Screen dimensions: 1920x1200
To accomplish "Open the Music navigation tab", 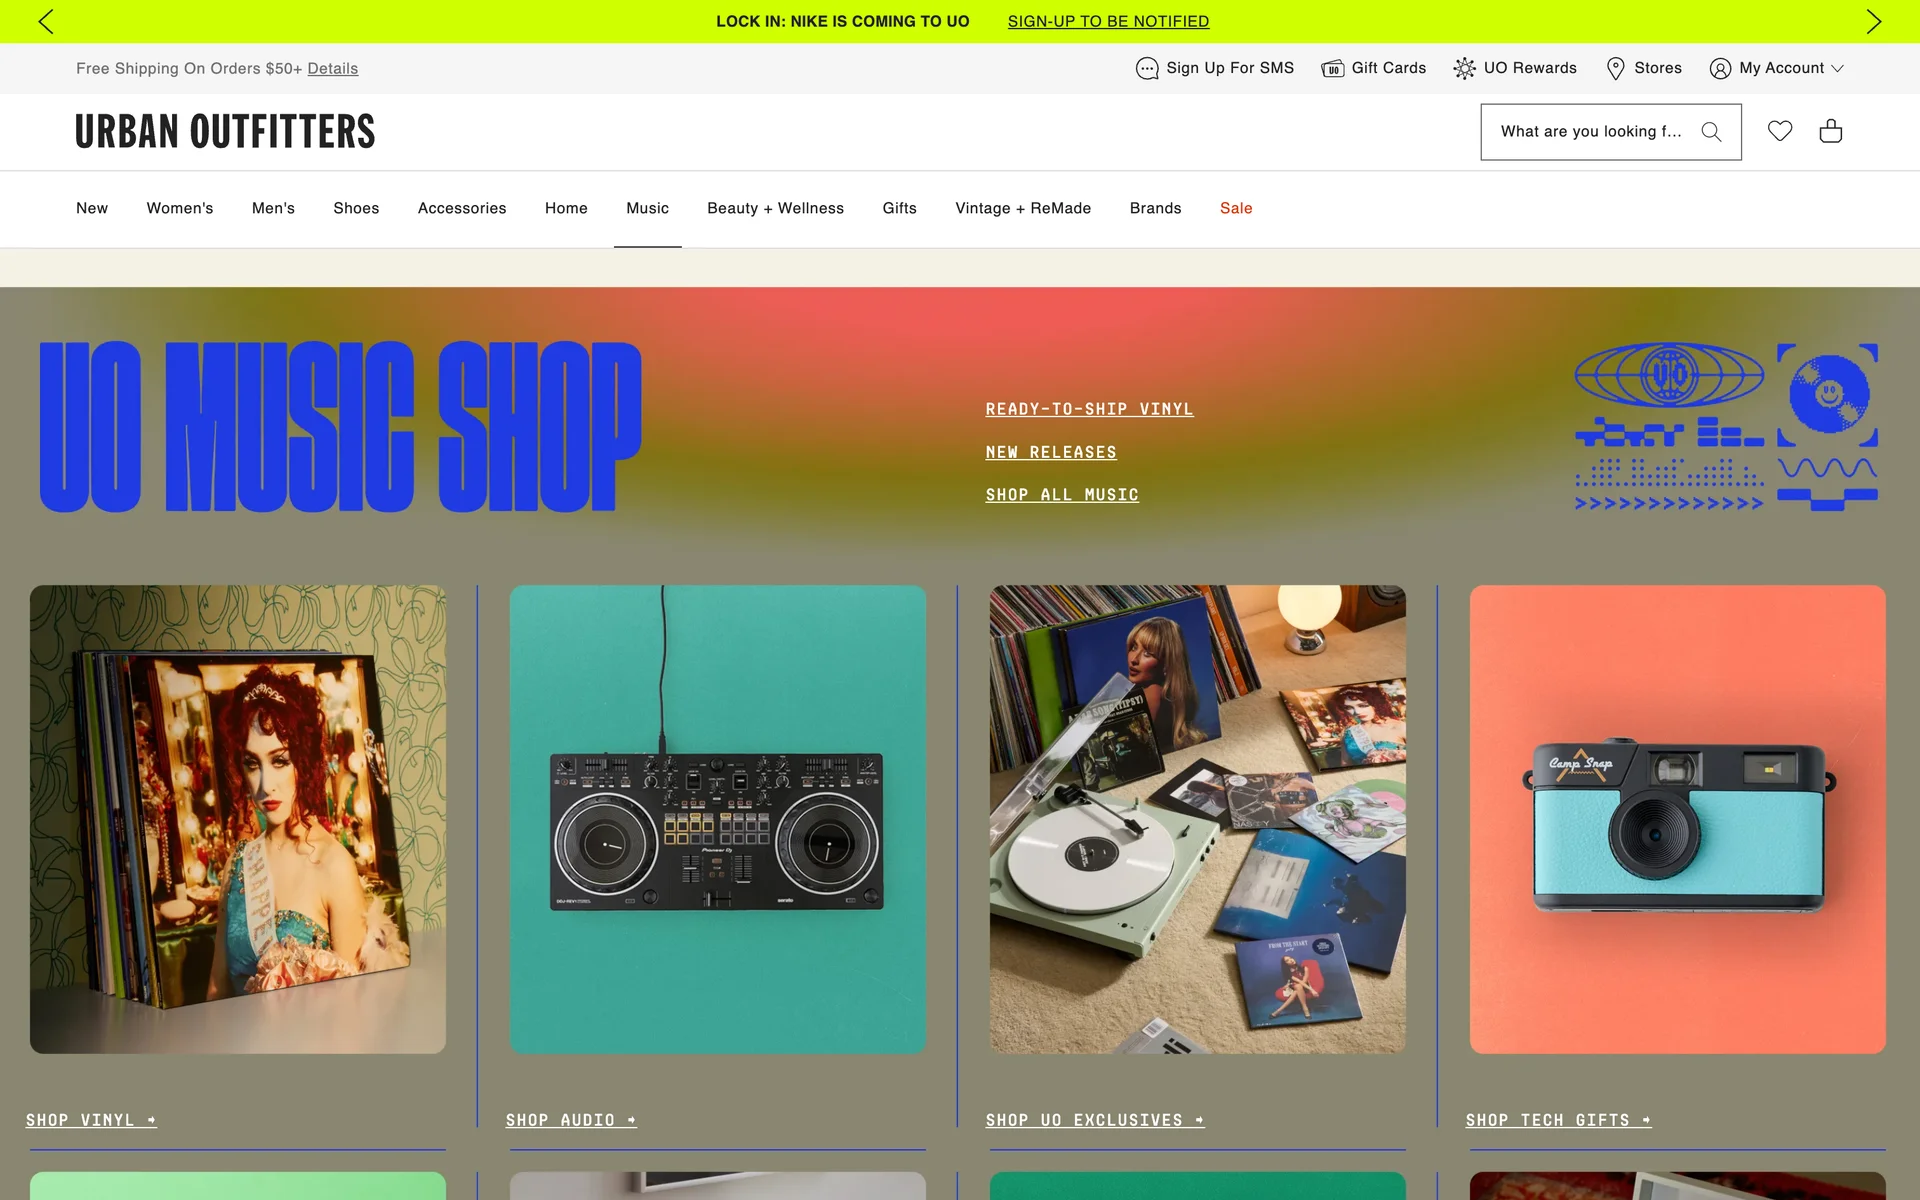I will (x=647, y=208).
